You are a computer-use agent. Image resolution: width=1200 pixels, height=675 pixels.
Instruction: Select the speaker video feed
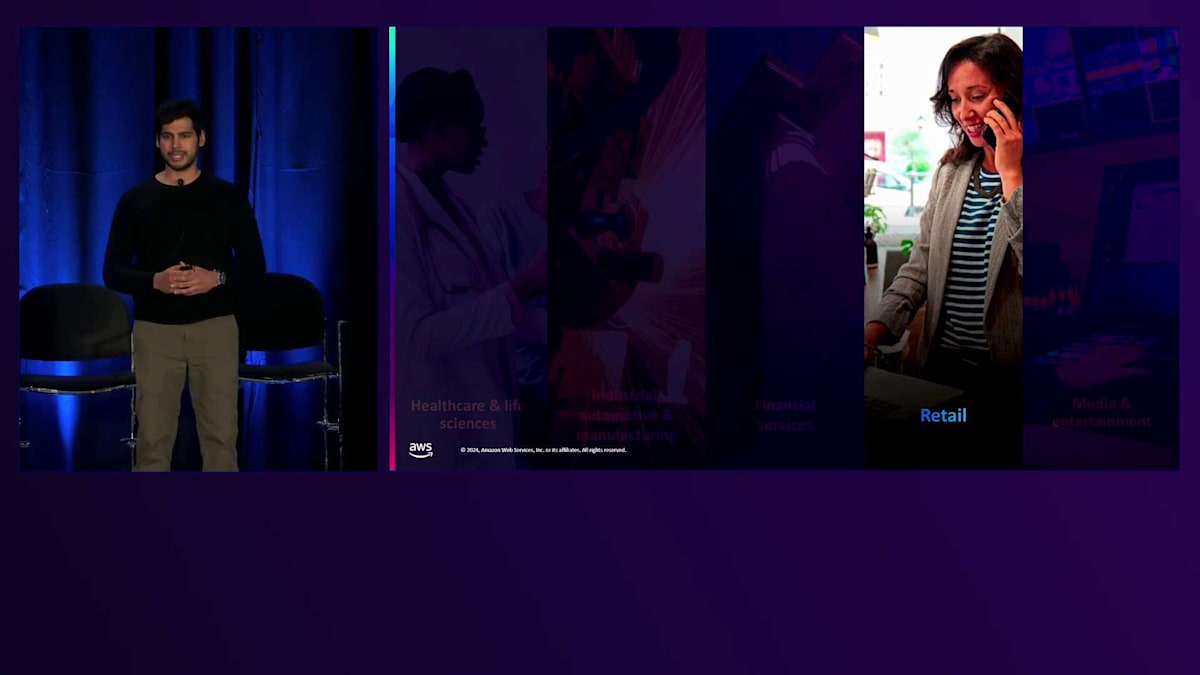tap(198, 249)
